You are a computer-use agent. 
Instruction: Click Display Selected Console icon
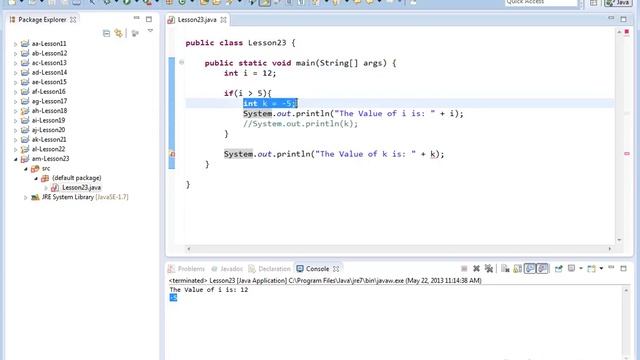(571, 268)
